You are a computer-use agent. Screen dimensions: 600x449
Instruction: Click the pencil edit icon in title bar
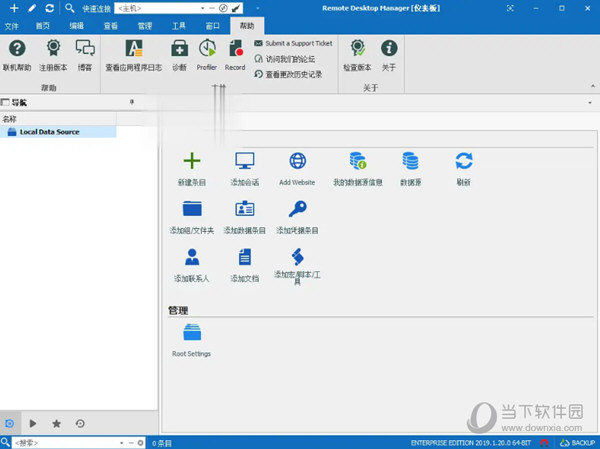click(32, 8)
